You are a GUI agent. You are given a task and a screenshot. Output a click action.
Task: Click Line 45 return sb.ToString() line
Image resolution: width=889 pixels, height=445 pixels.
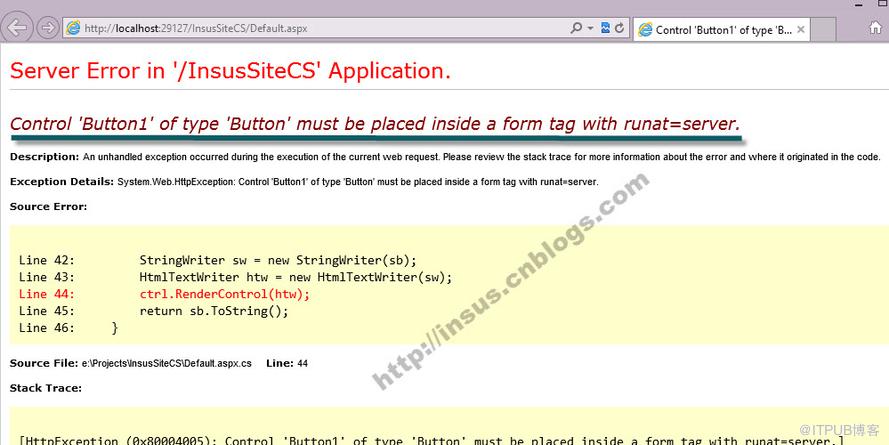click(154, 311)
